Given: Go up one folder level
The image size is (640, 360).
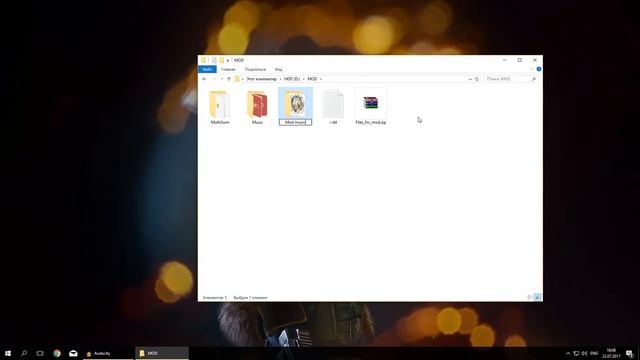Looking at the screenshot, I should pos(229,79).
